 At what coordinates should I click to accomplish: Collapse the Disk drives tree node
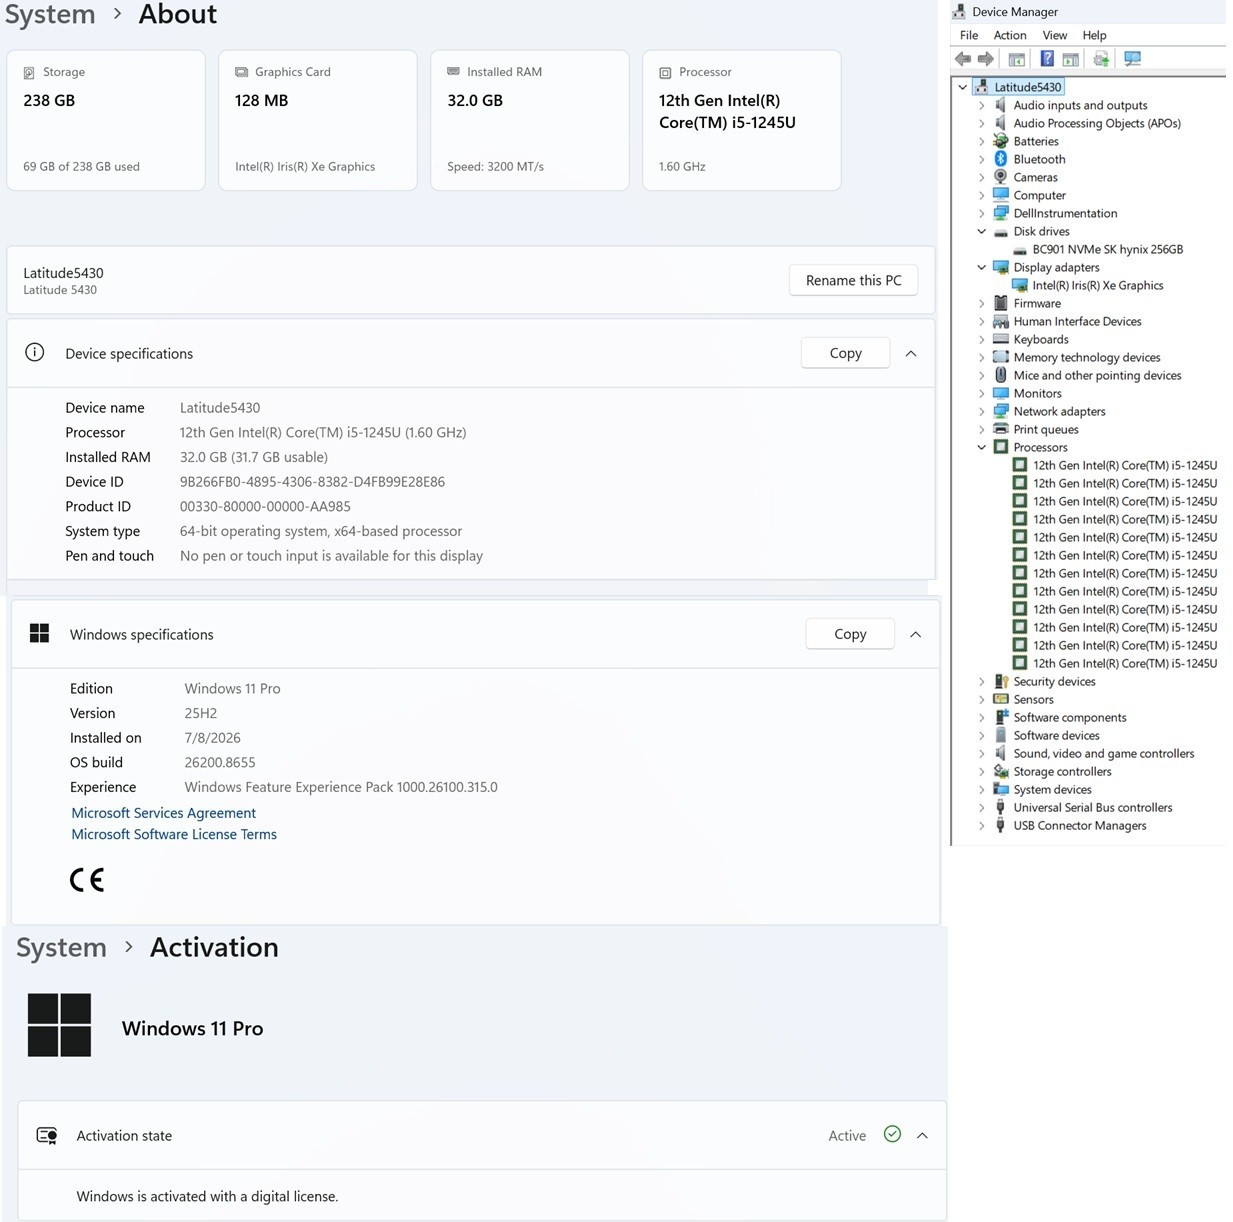982,231
